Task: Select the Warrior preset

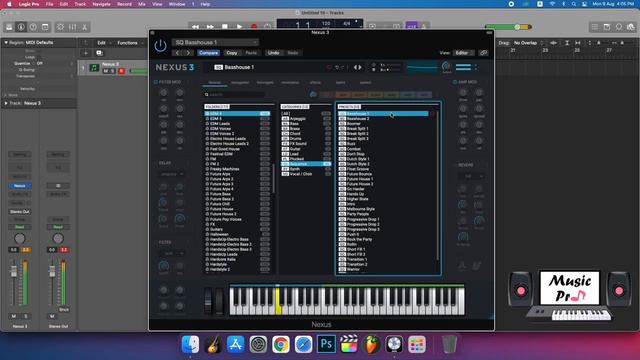Action: tap(383, 269)
